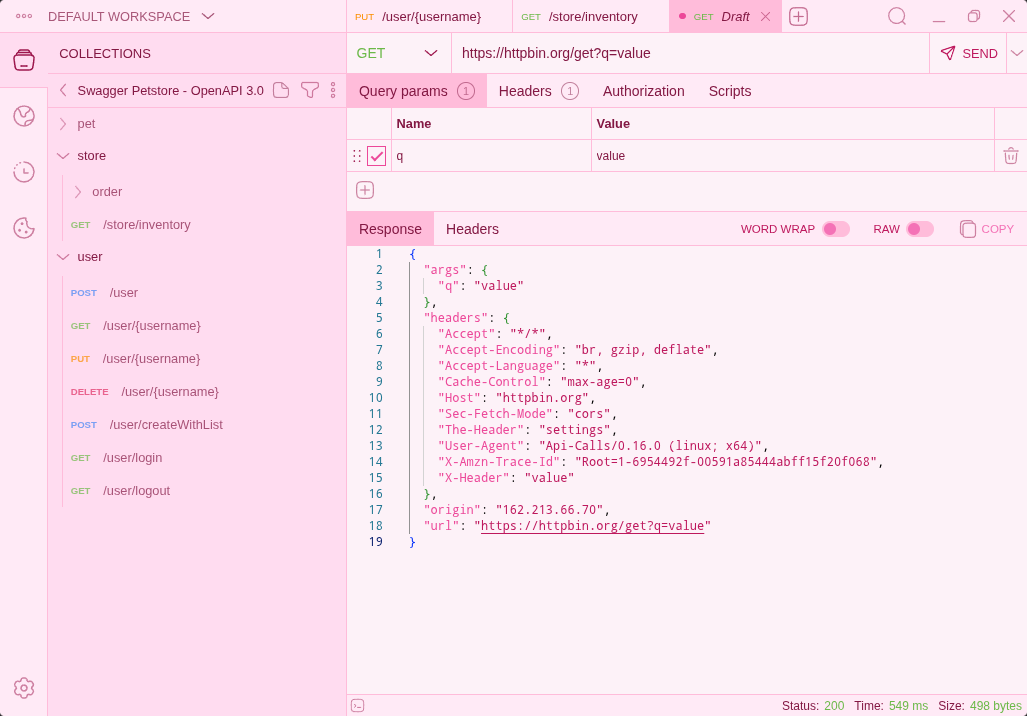Delete the q query parameter
1027x716 pixels.
(1010, 155)
